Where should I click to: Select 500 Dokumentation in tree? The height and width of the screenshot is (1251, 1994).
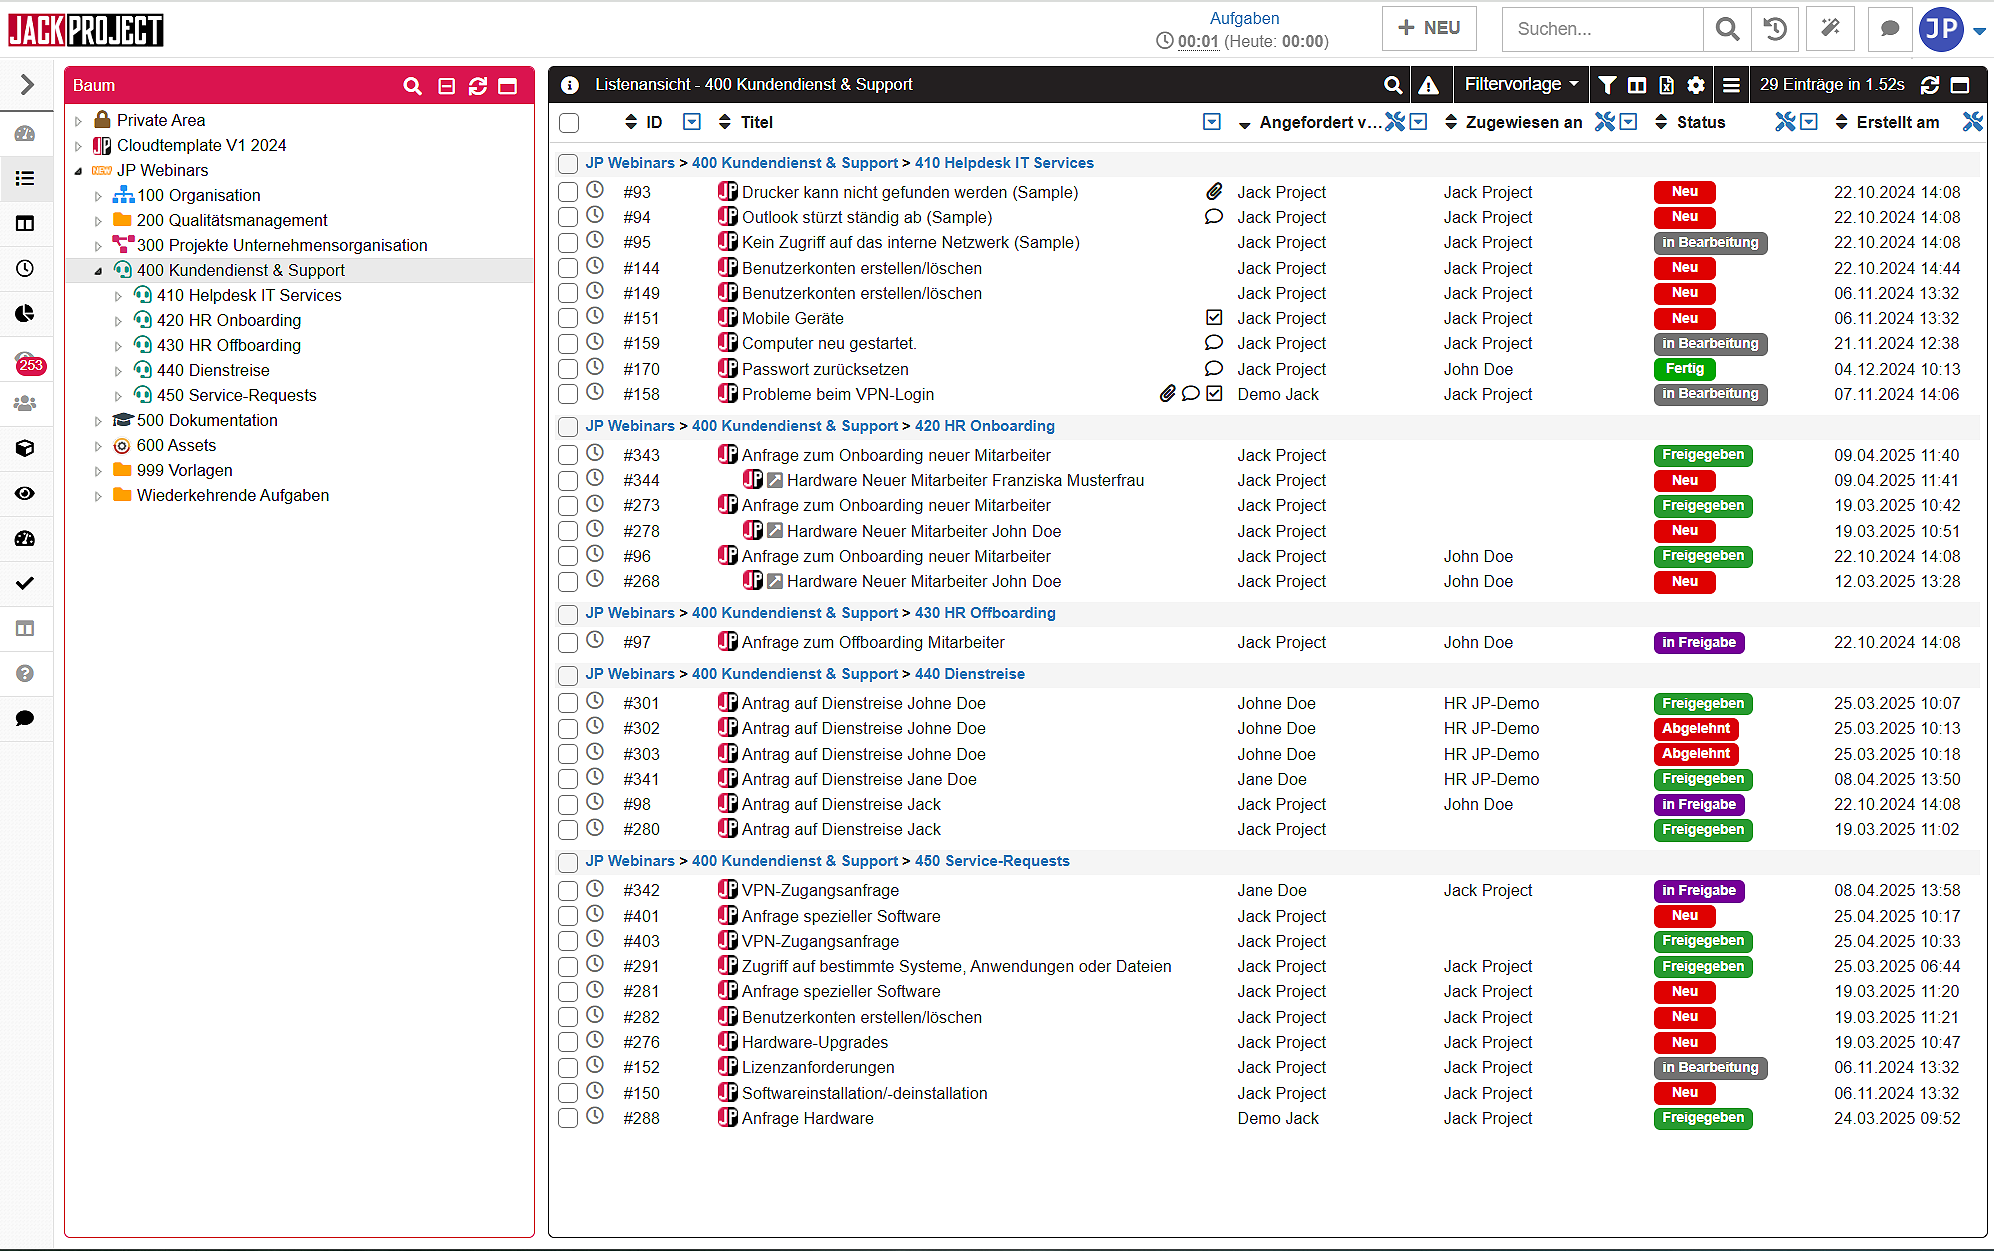tap(207, 420)
